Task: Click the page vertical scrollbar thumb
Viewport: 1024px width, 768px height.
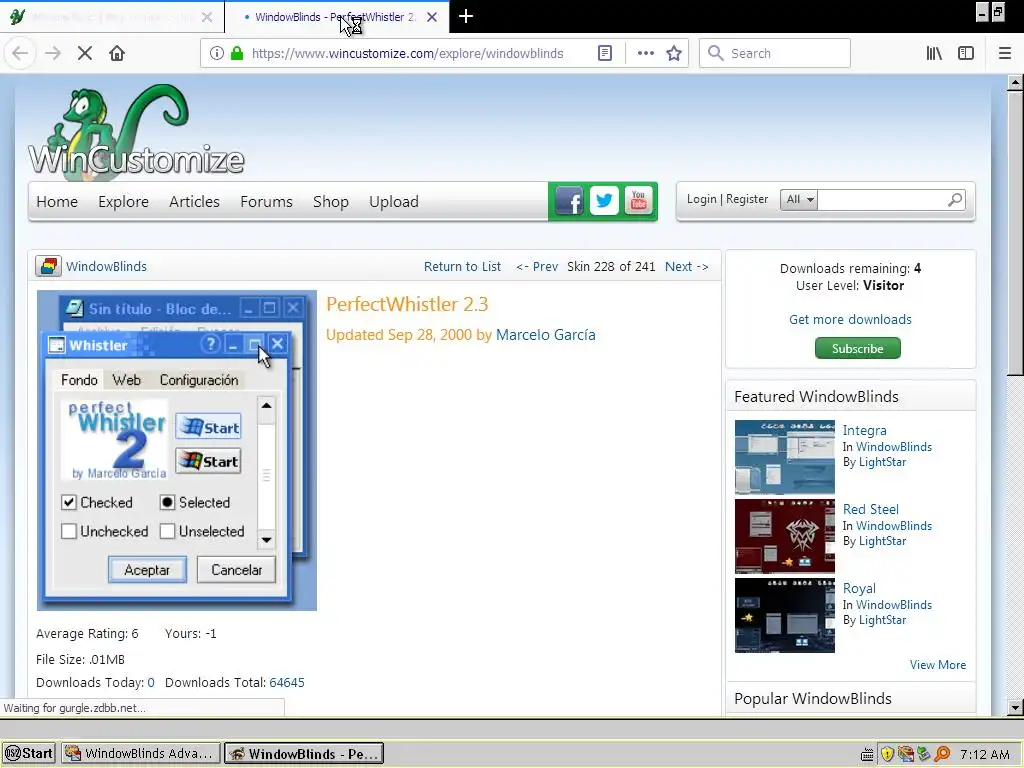Action: [x=1014, y=233]
